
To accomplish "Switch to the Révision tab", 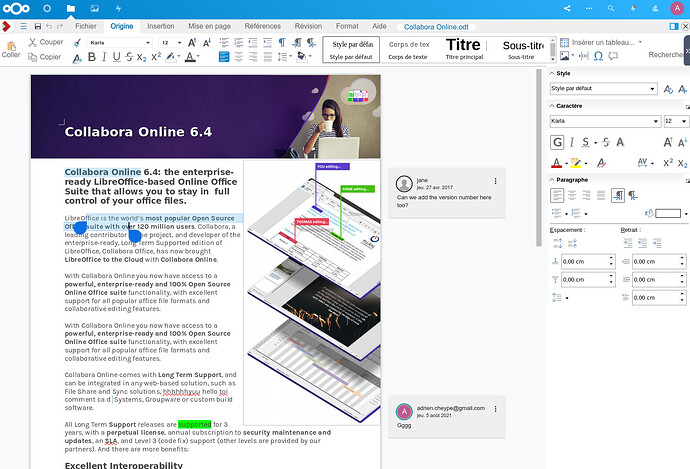I will [x=308, y=26].
